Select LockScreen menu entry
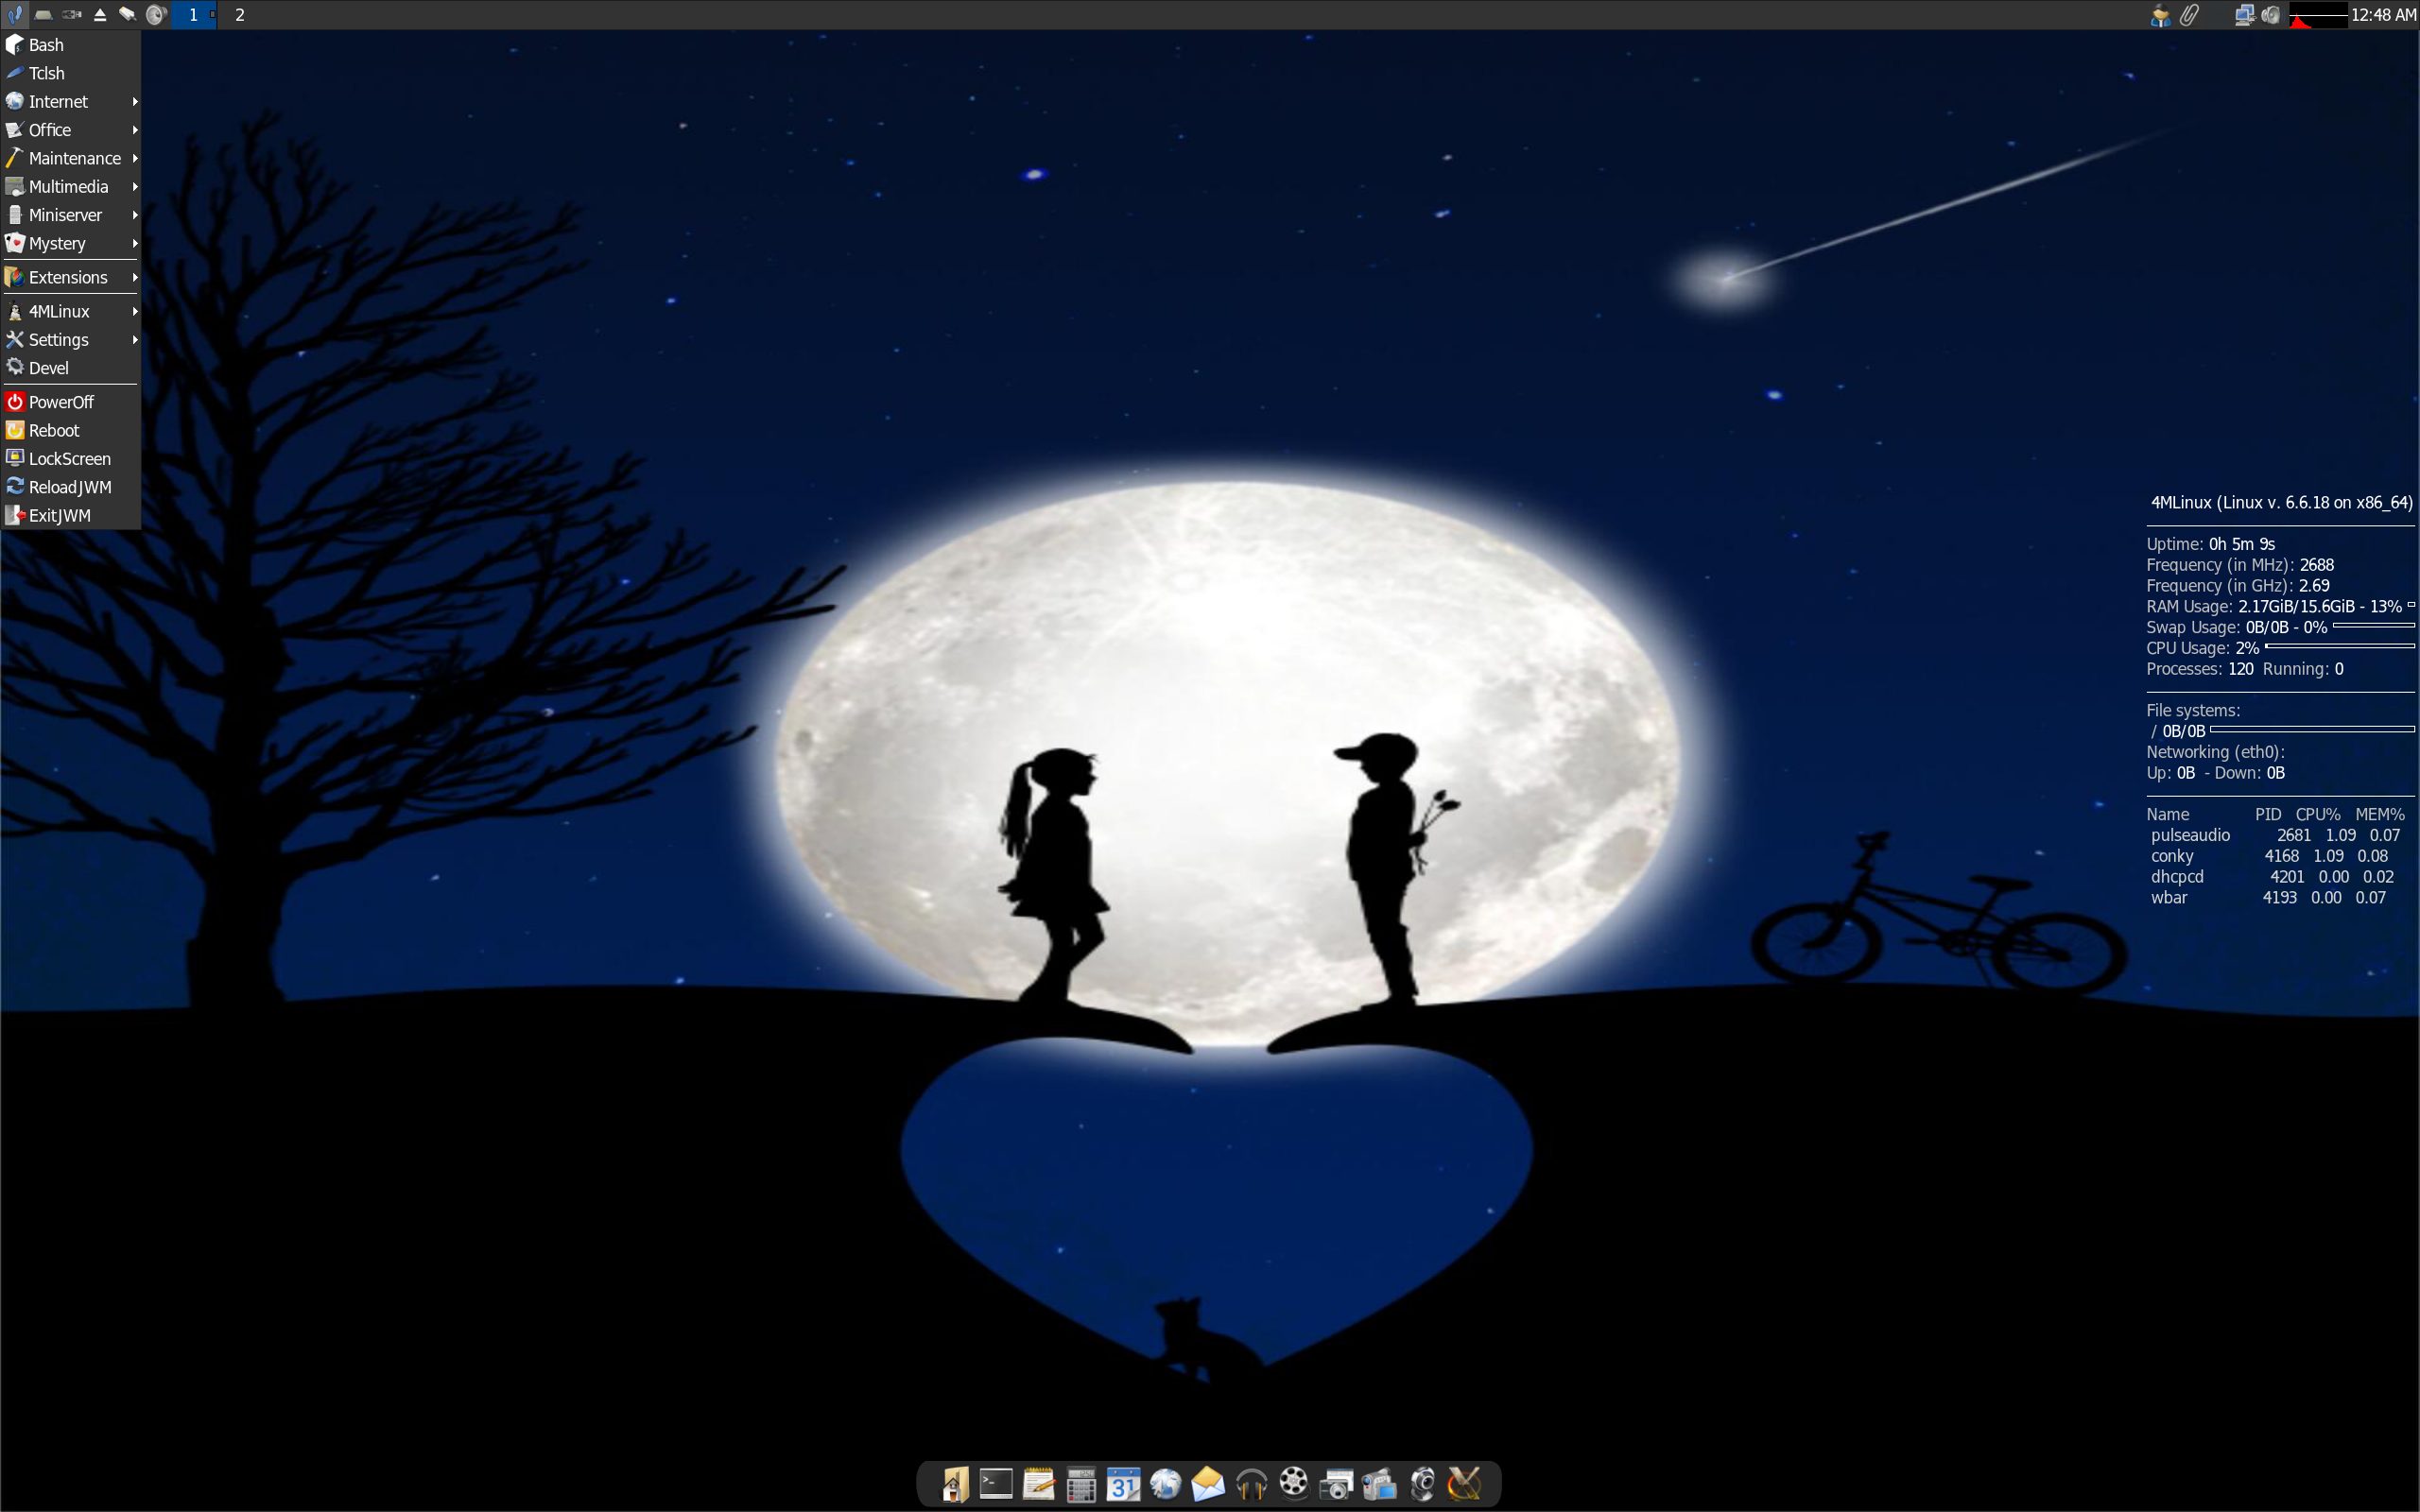This screenshot has height=1512, width=2420. click(x=69, y=459)
